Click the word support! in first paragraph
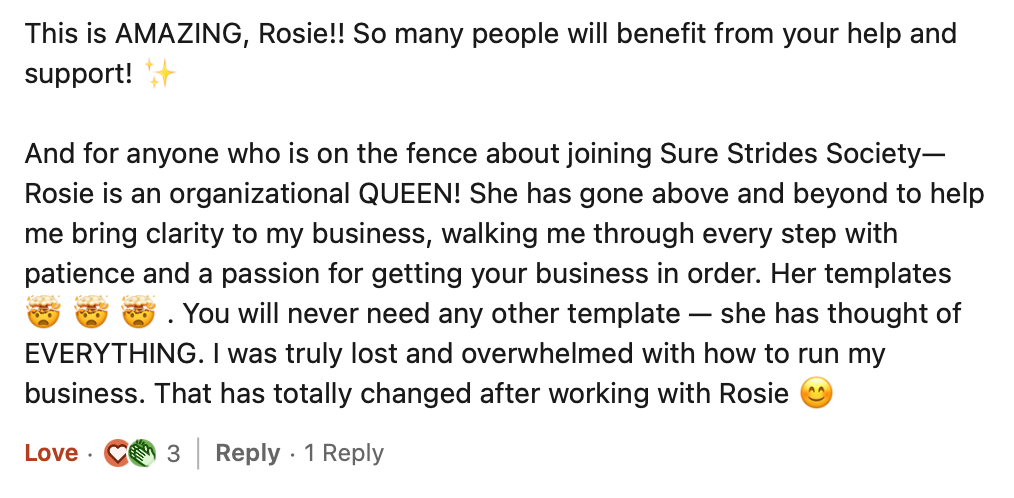This screenshot has width=1014, height=498. 78,75
